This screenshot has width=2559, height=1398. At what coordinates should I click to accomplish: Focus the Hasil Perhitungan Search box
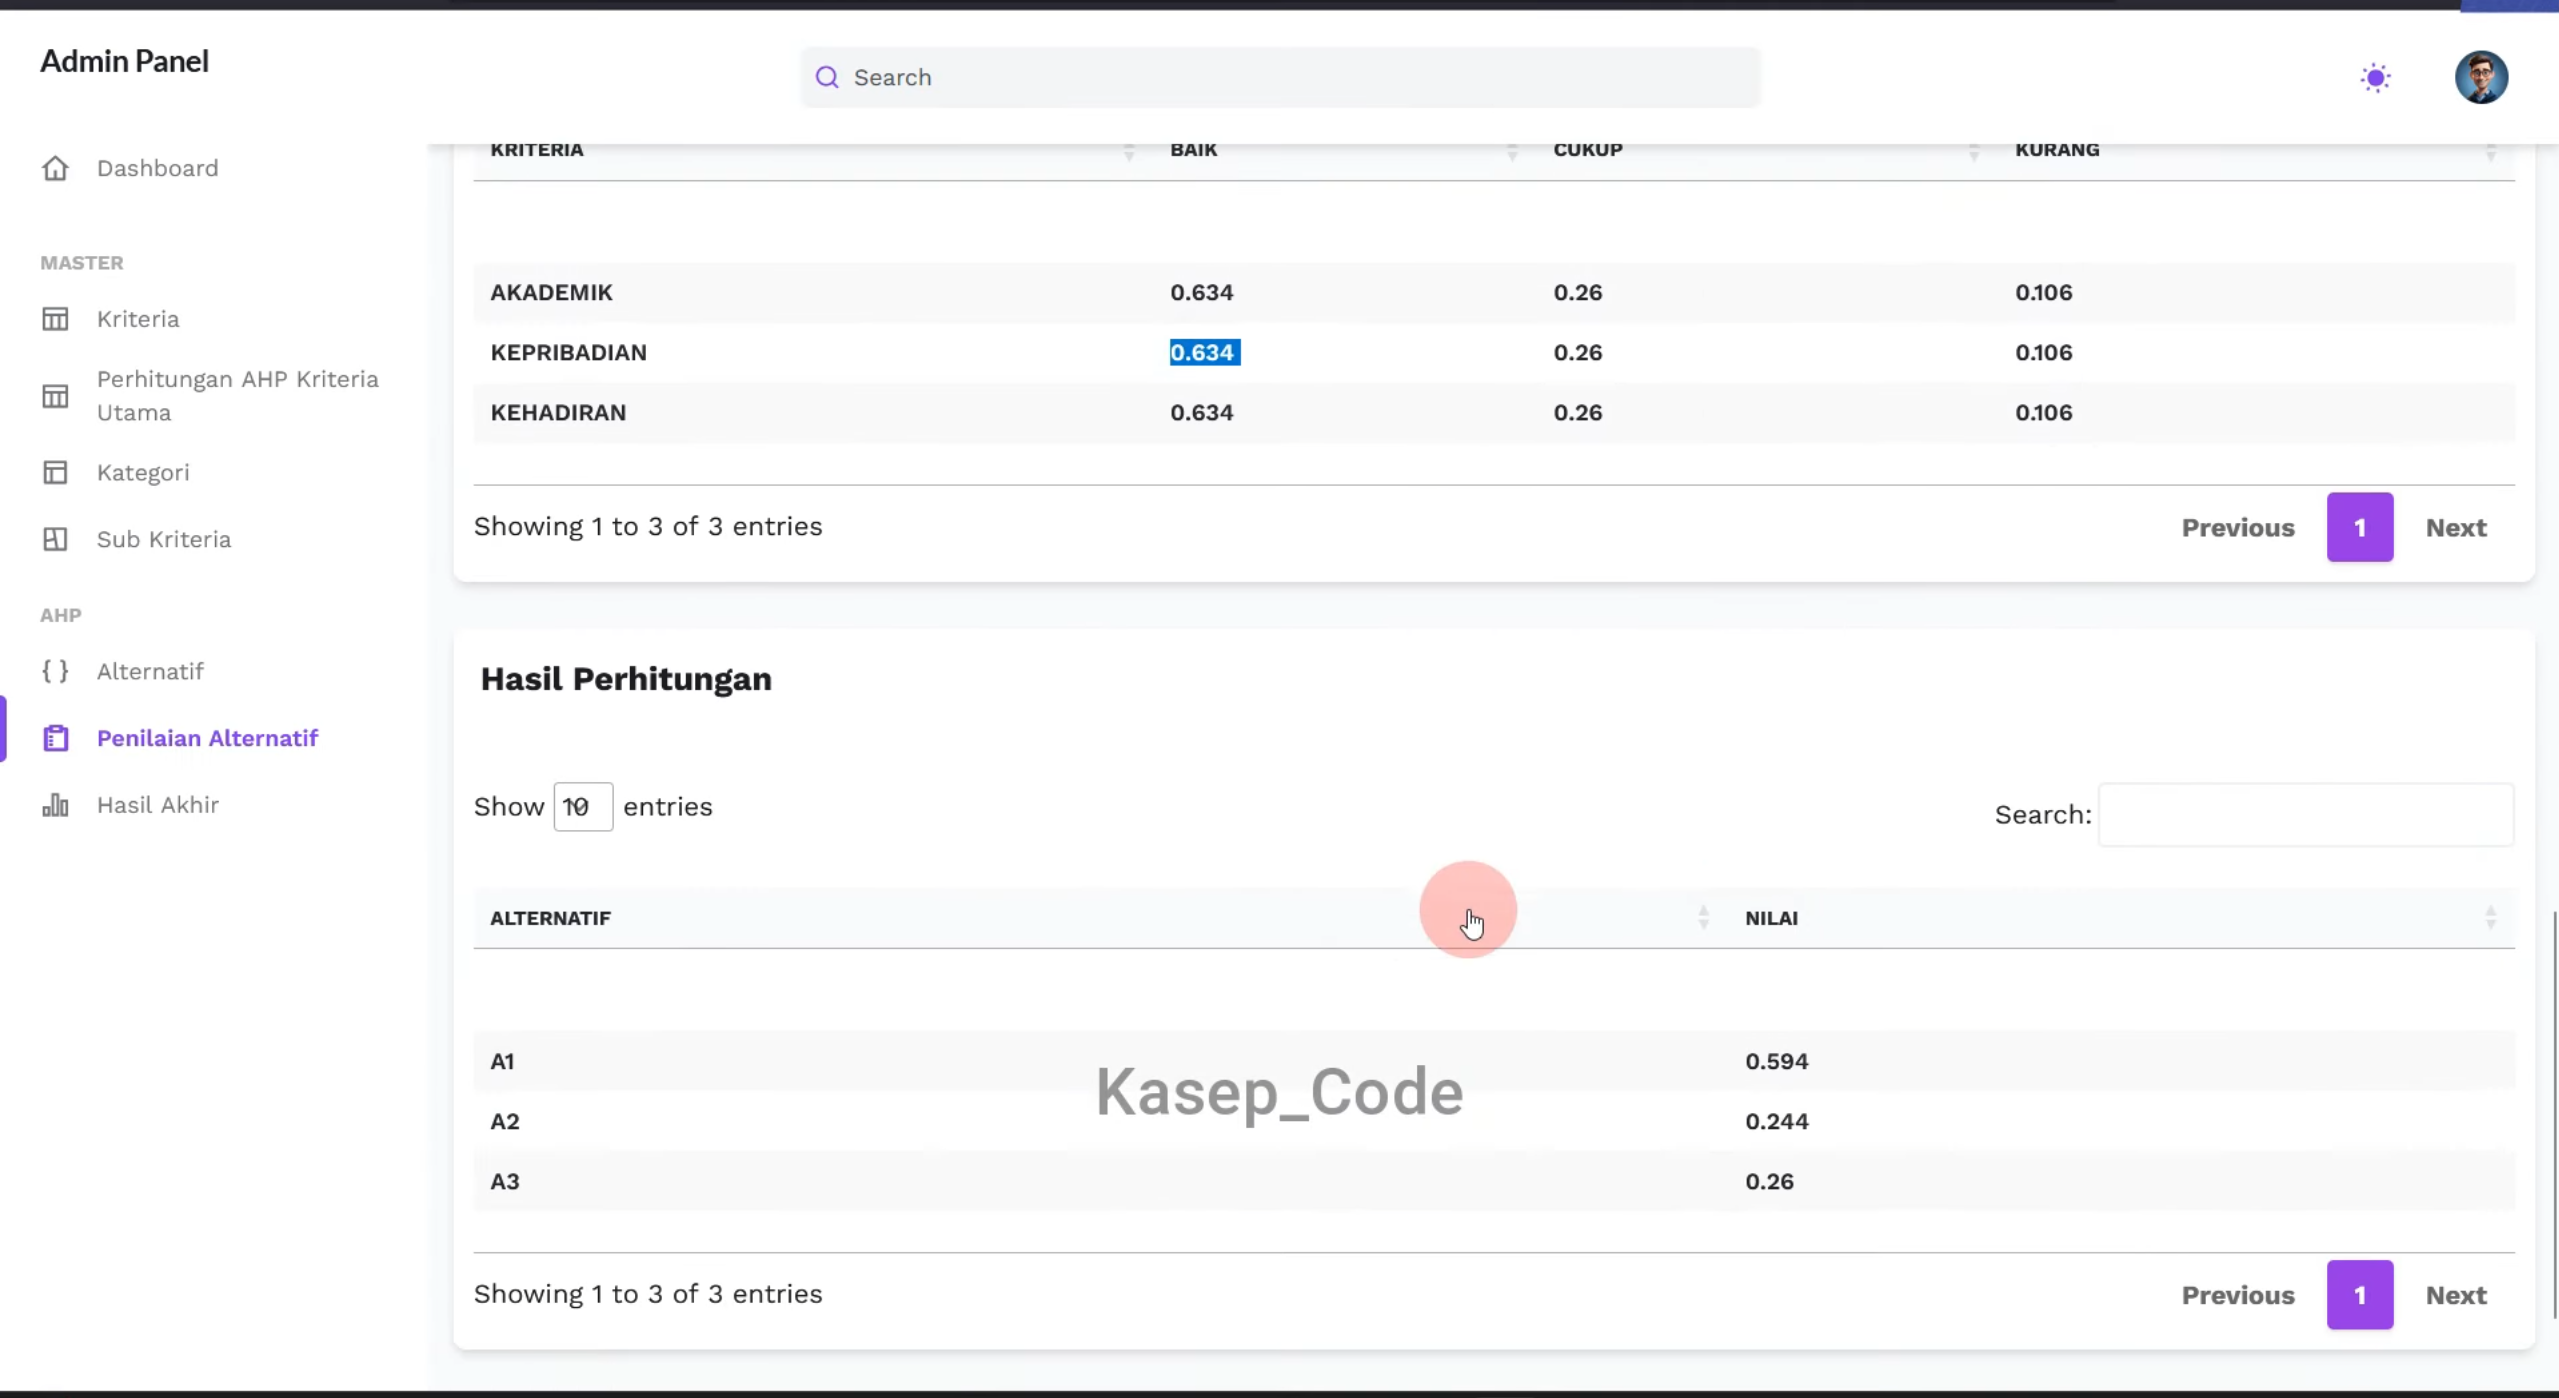click(2305, 815)
